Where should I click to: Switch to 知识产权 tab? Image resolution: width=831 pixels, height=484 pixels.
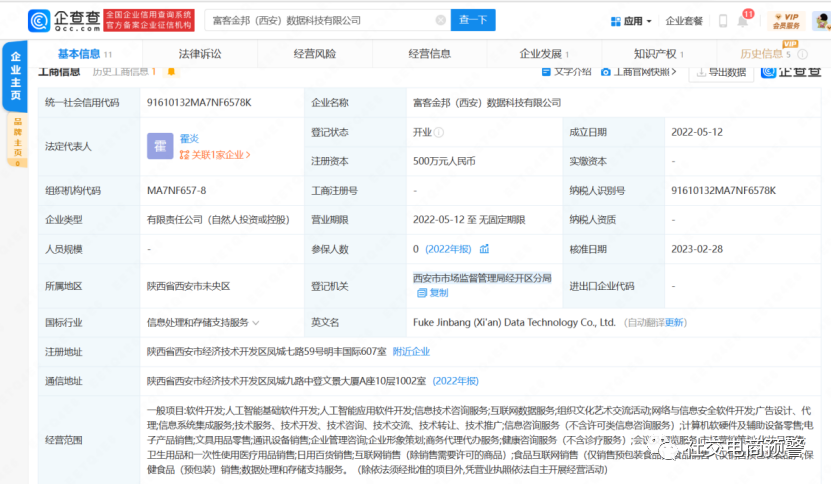click(x=659, y=54)
